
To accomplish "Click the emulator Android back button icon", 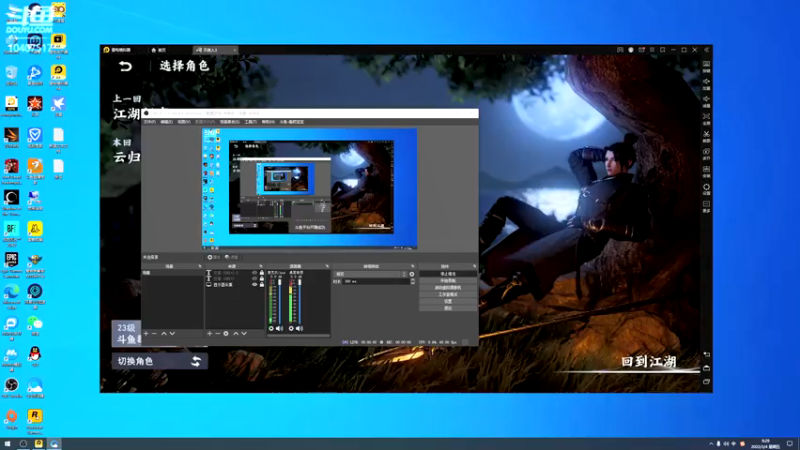I will pos(706,354).
